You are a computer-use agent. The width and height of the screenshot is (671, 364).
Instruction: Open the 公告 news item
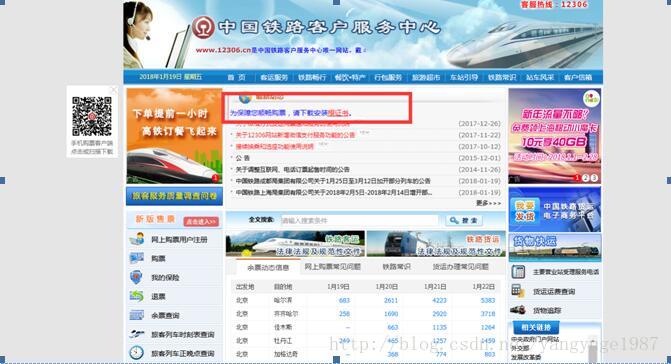[x=243, y=158]
